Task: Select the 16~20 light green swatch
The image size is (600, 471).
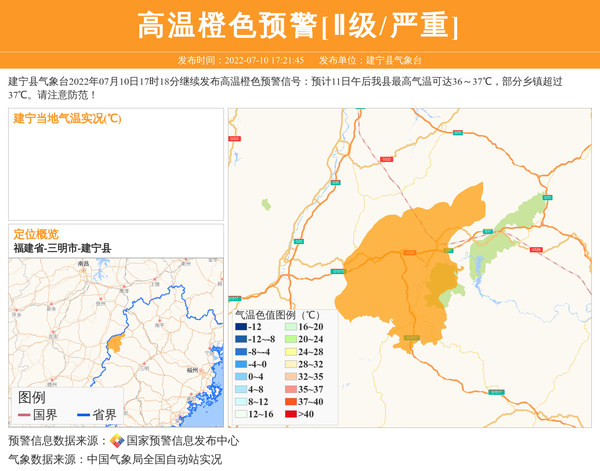Action: coord(289,327)
